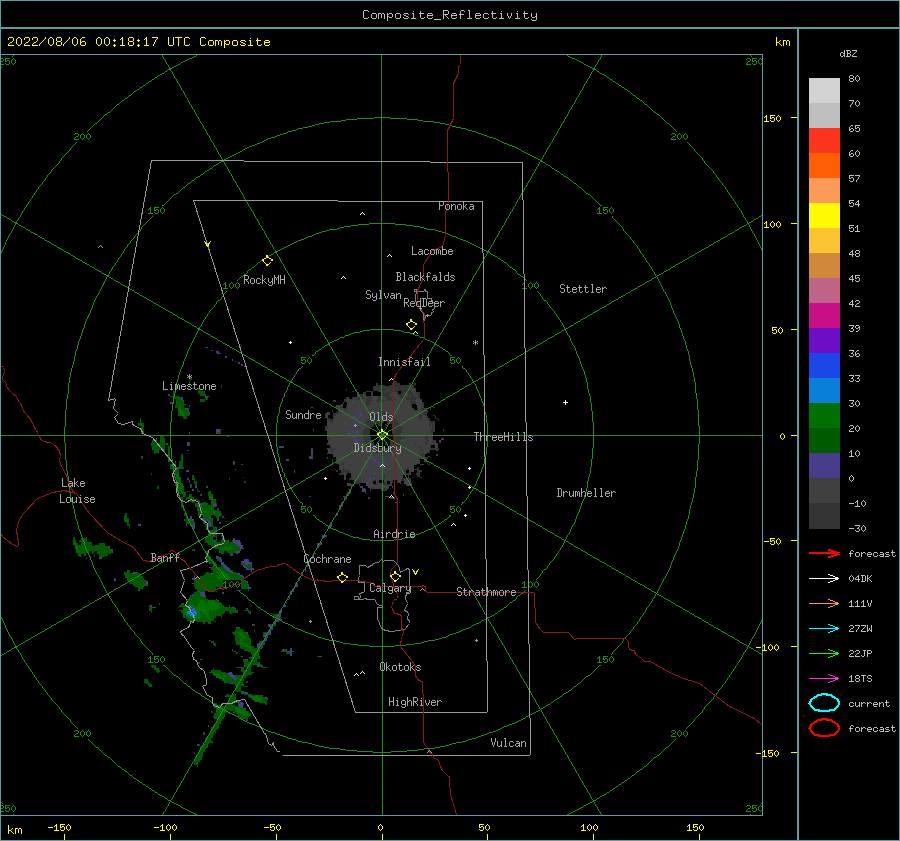The image size is (900, 841).
Task: Pick the purple 36–39 dBZ swatch
Action: (824, 341)
